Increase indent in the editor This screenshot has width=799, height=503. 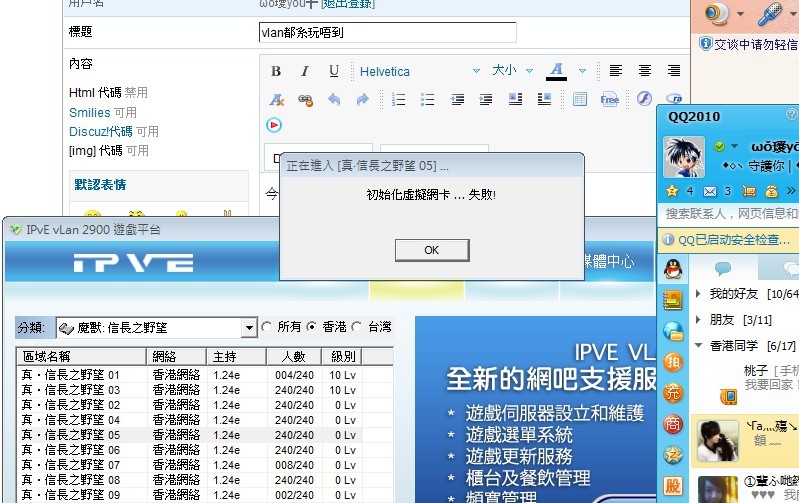pos(486,99)
